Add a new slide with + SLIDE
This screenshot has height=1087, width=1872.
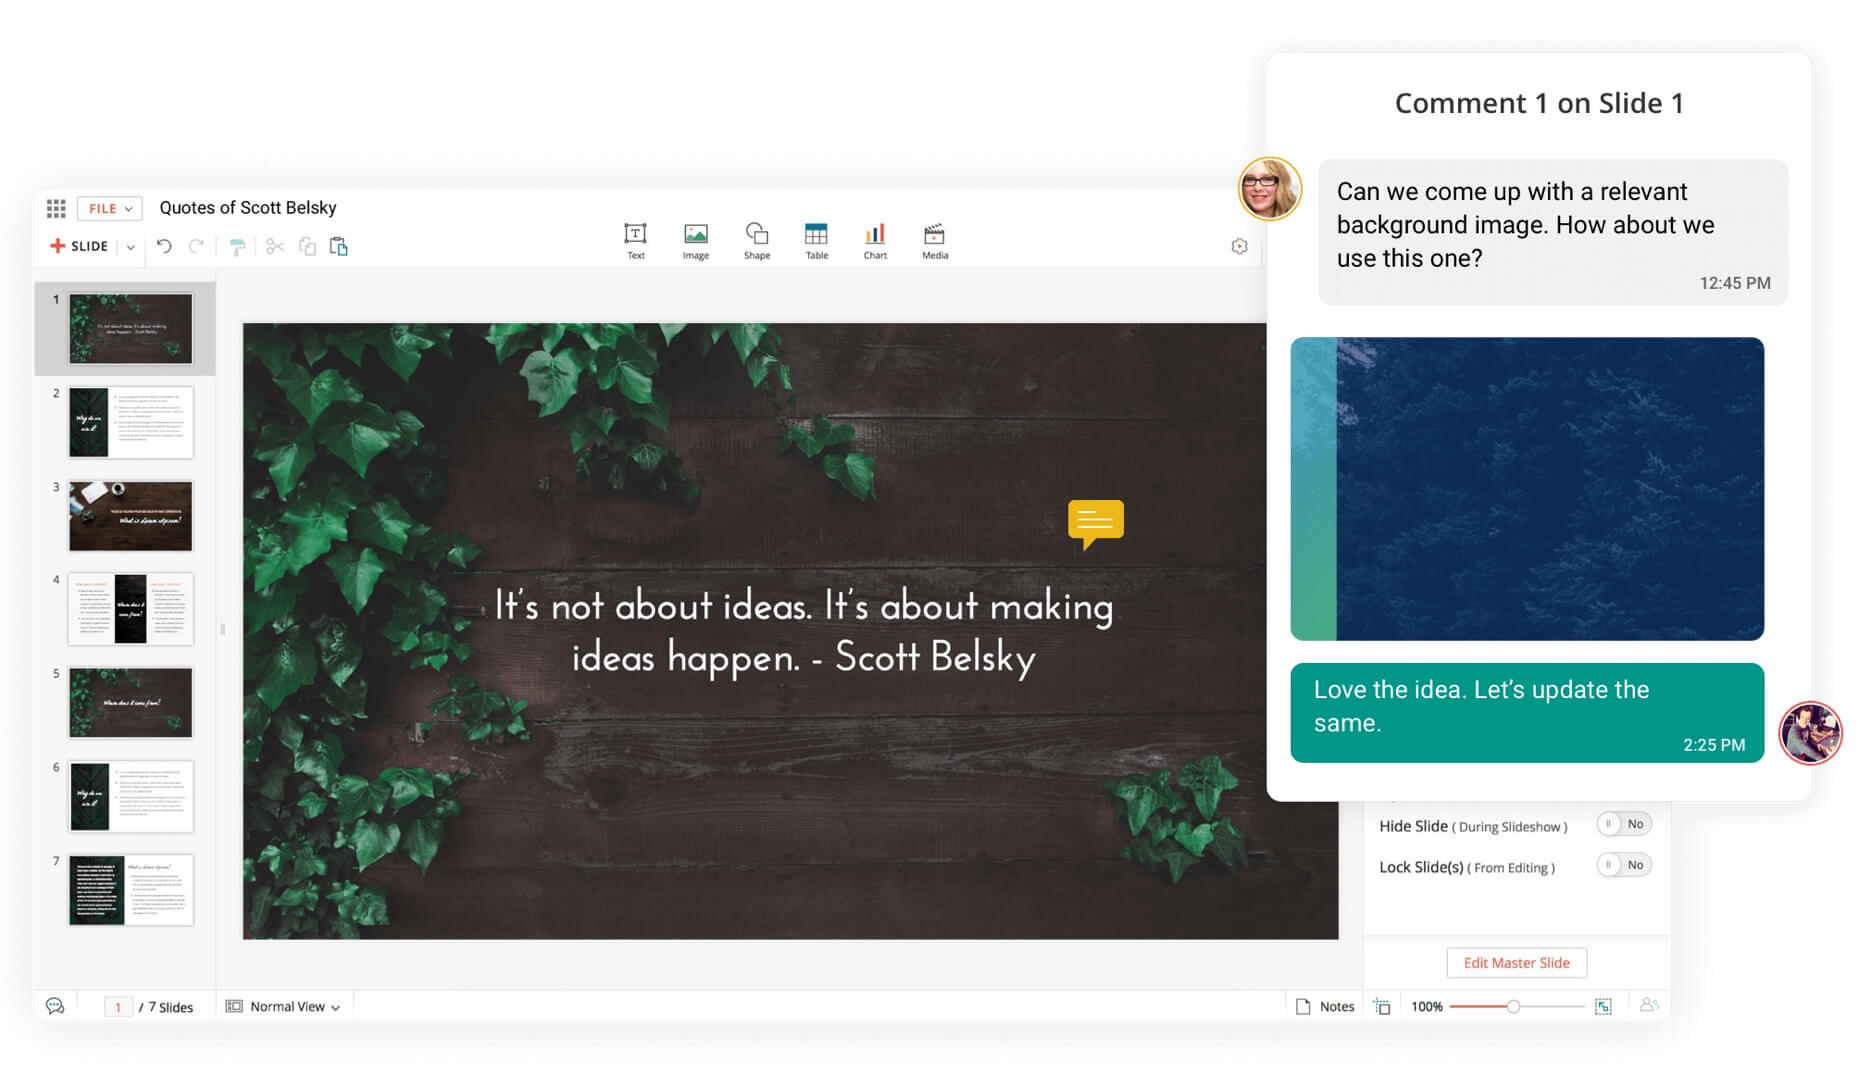(80, 246)
